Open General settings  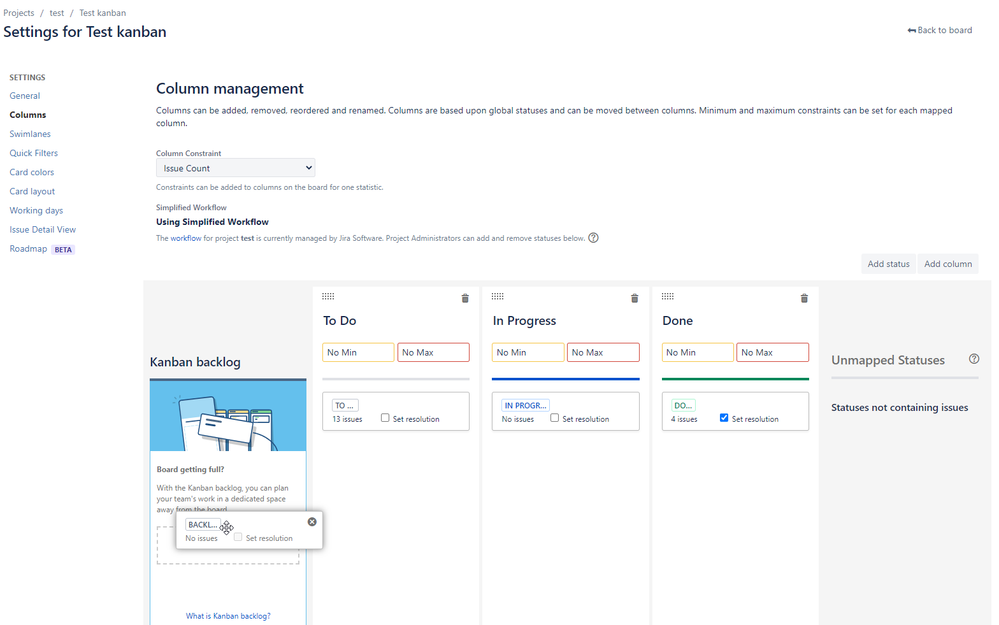(25, 96)
